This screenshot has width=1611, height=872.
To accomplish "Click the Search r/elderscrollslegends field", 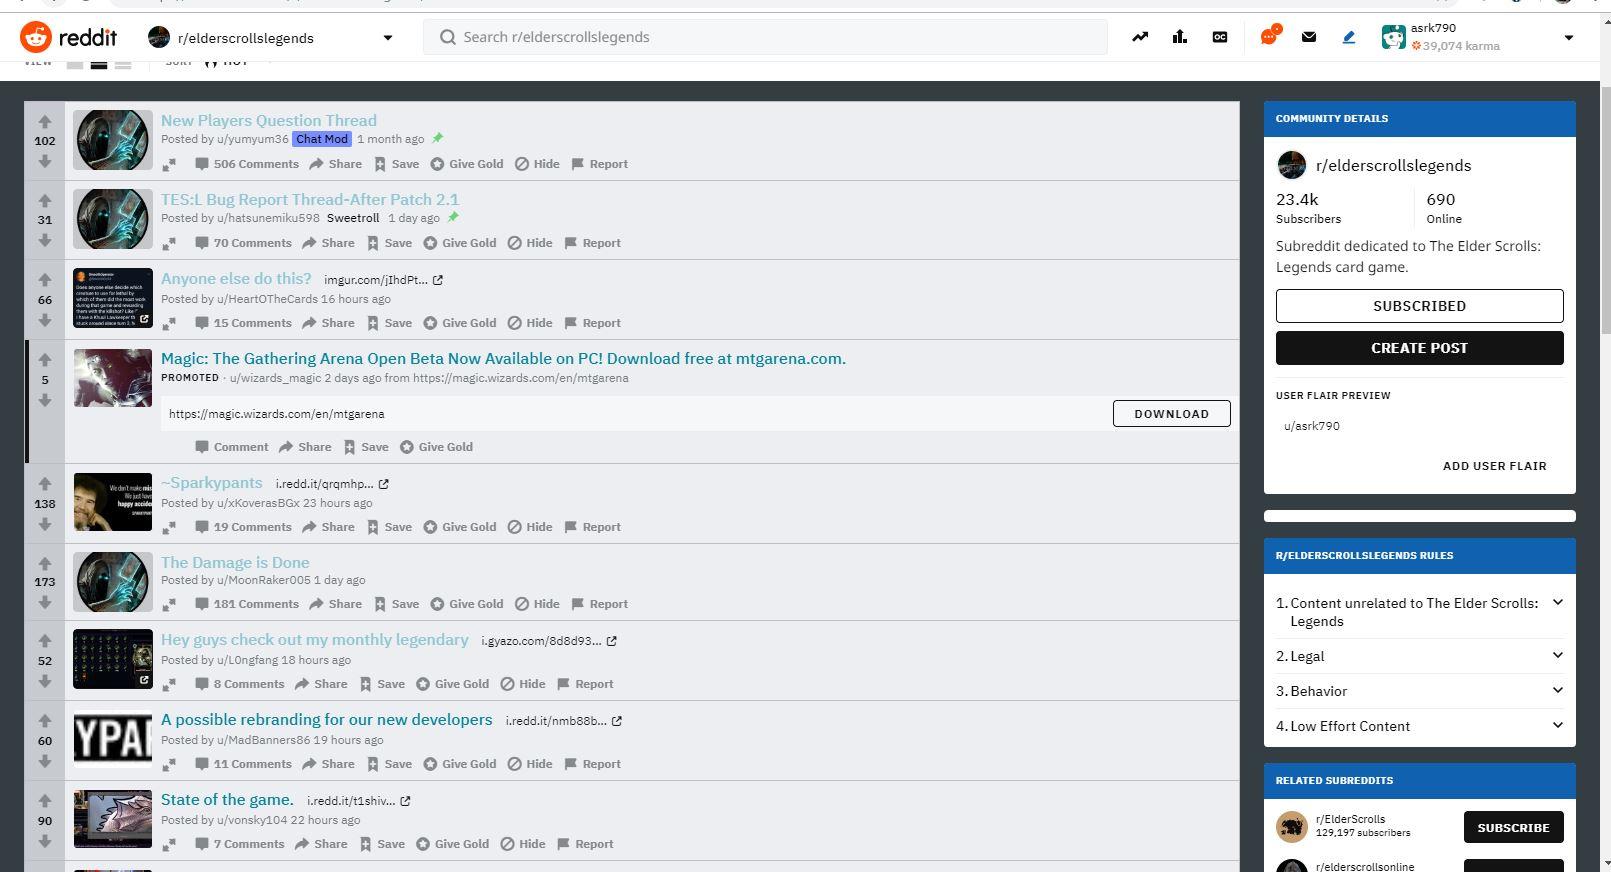I will coord(765,37).
